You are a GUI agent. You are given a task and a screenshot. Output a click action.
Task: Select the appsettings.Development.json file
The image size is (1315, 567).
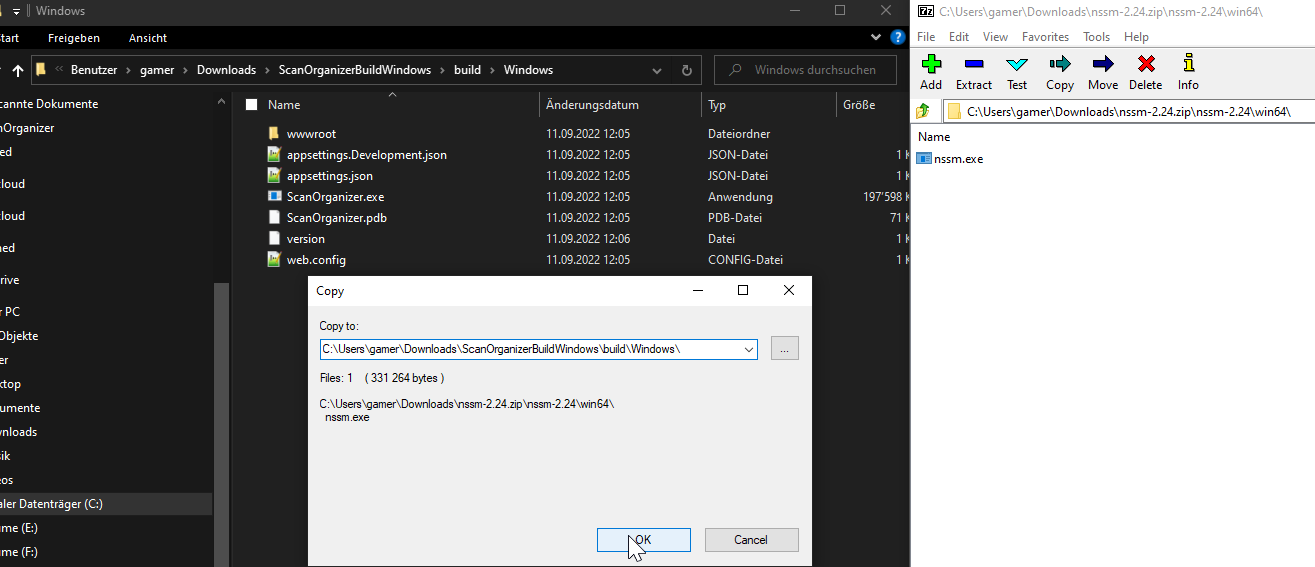[366, 155]
